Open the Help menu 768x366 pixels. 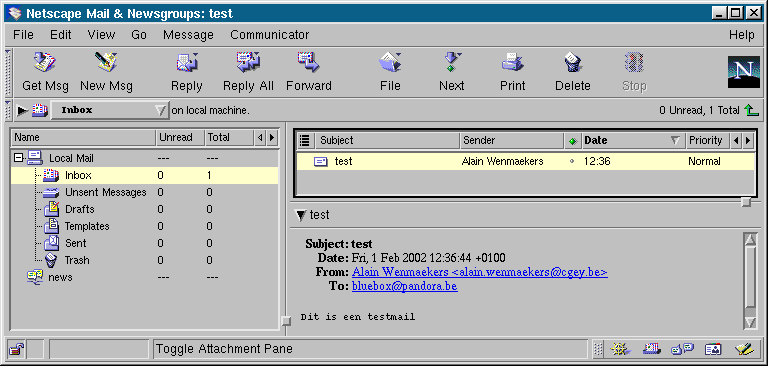(x=742, y=35)
